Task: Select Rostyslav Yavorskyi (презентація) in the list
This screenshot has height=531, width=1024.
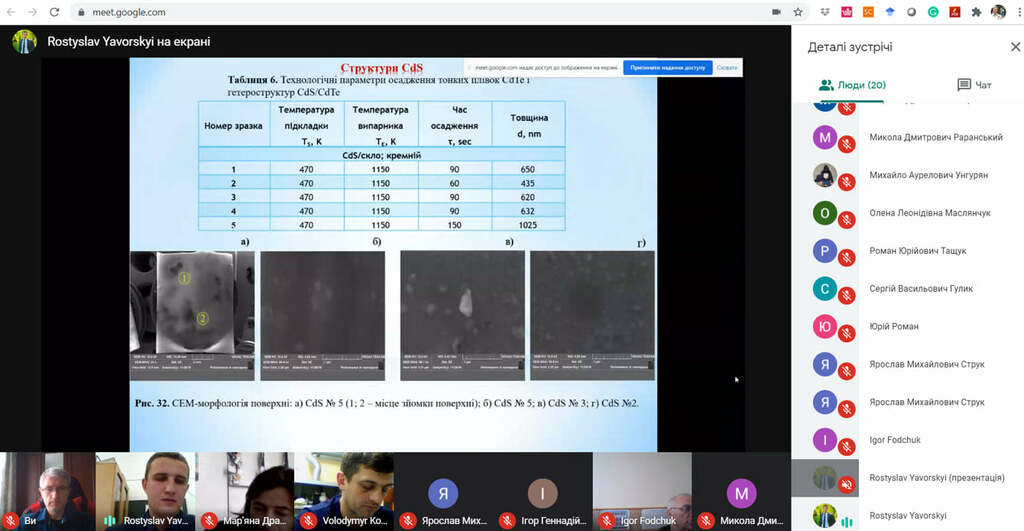Action: (x=908, y=478)
